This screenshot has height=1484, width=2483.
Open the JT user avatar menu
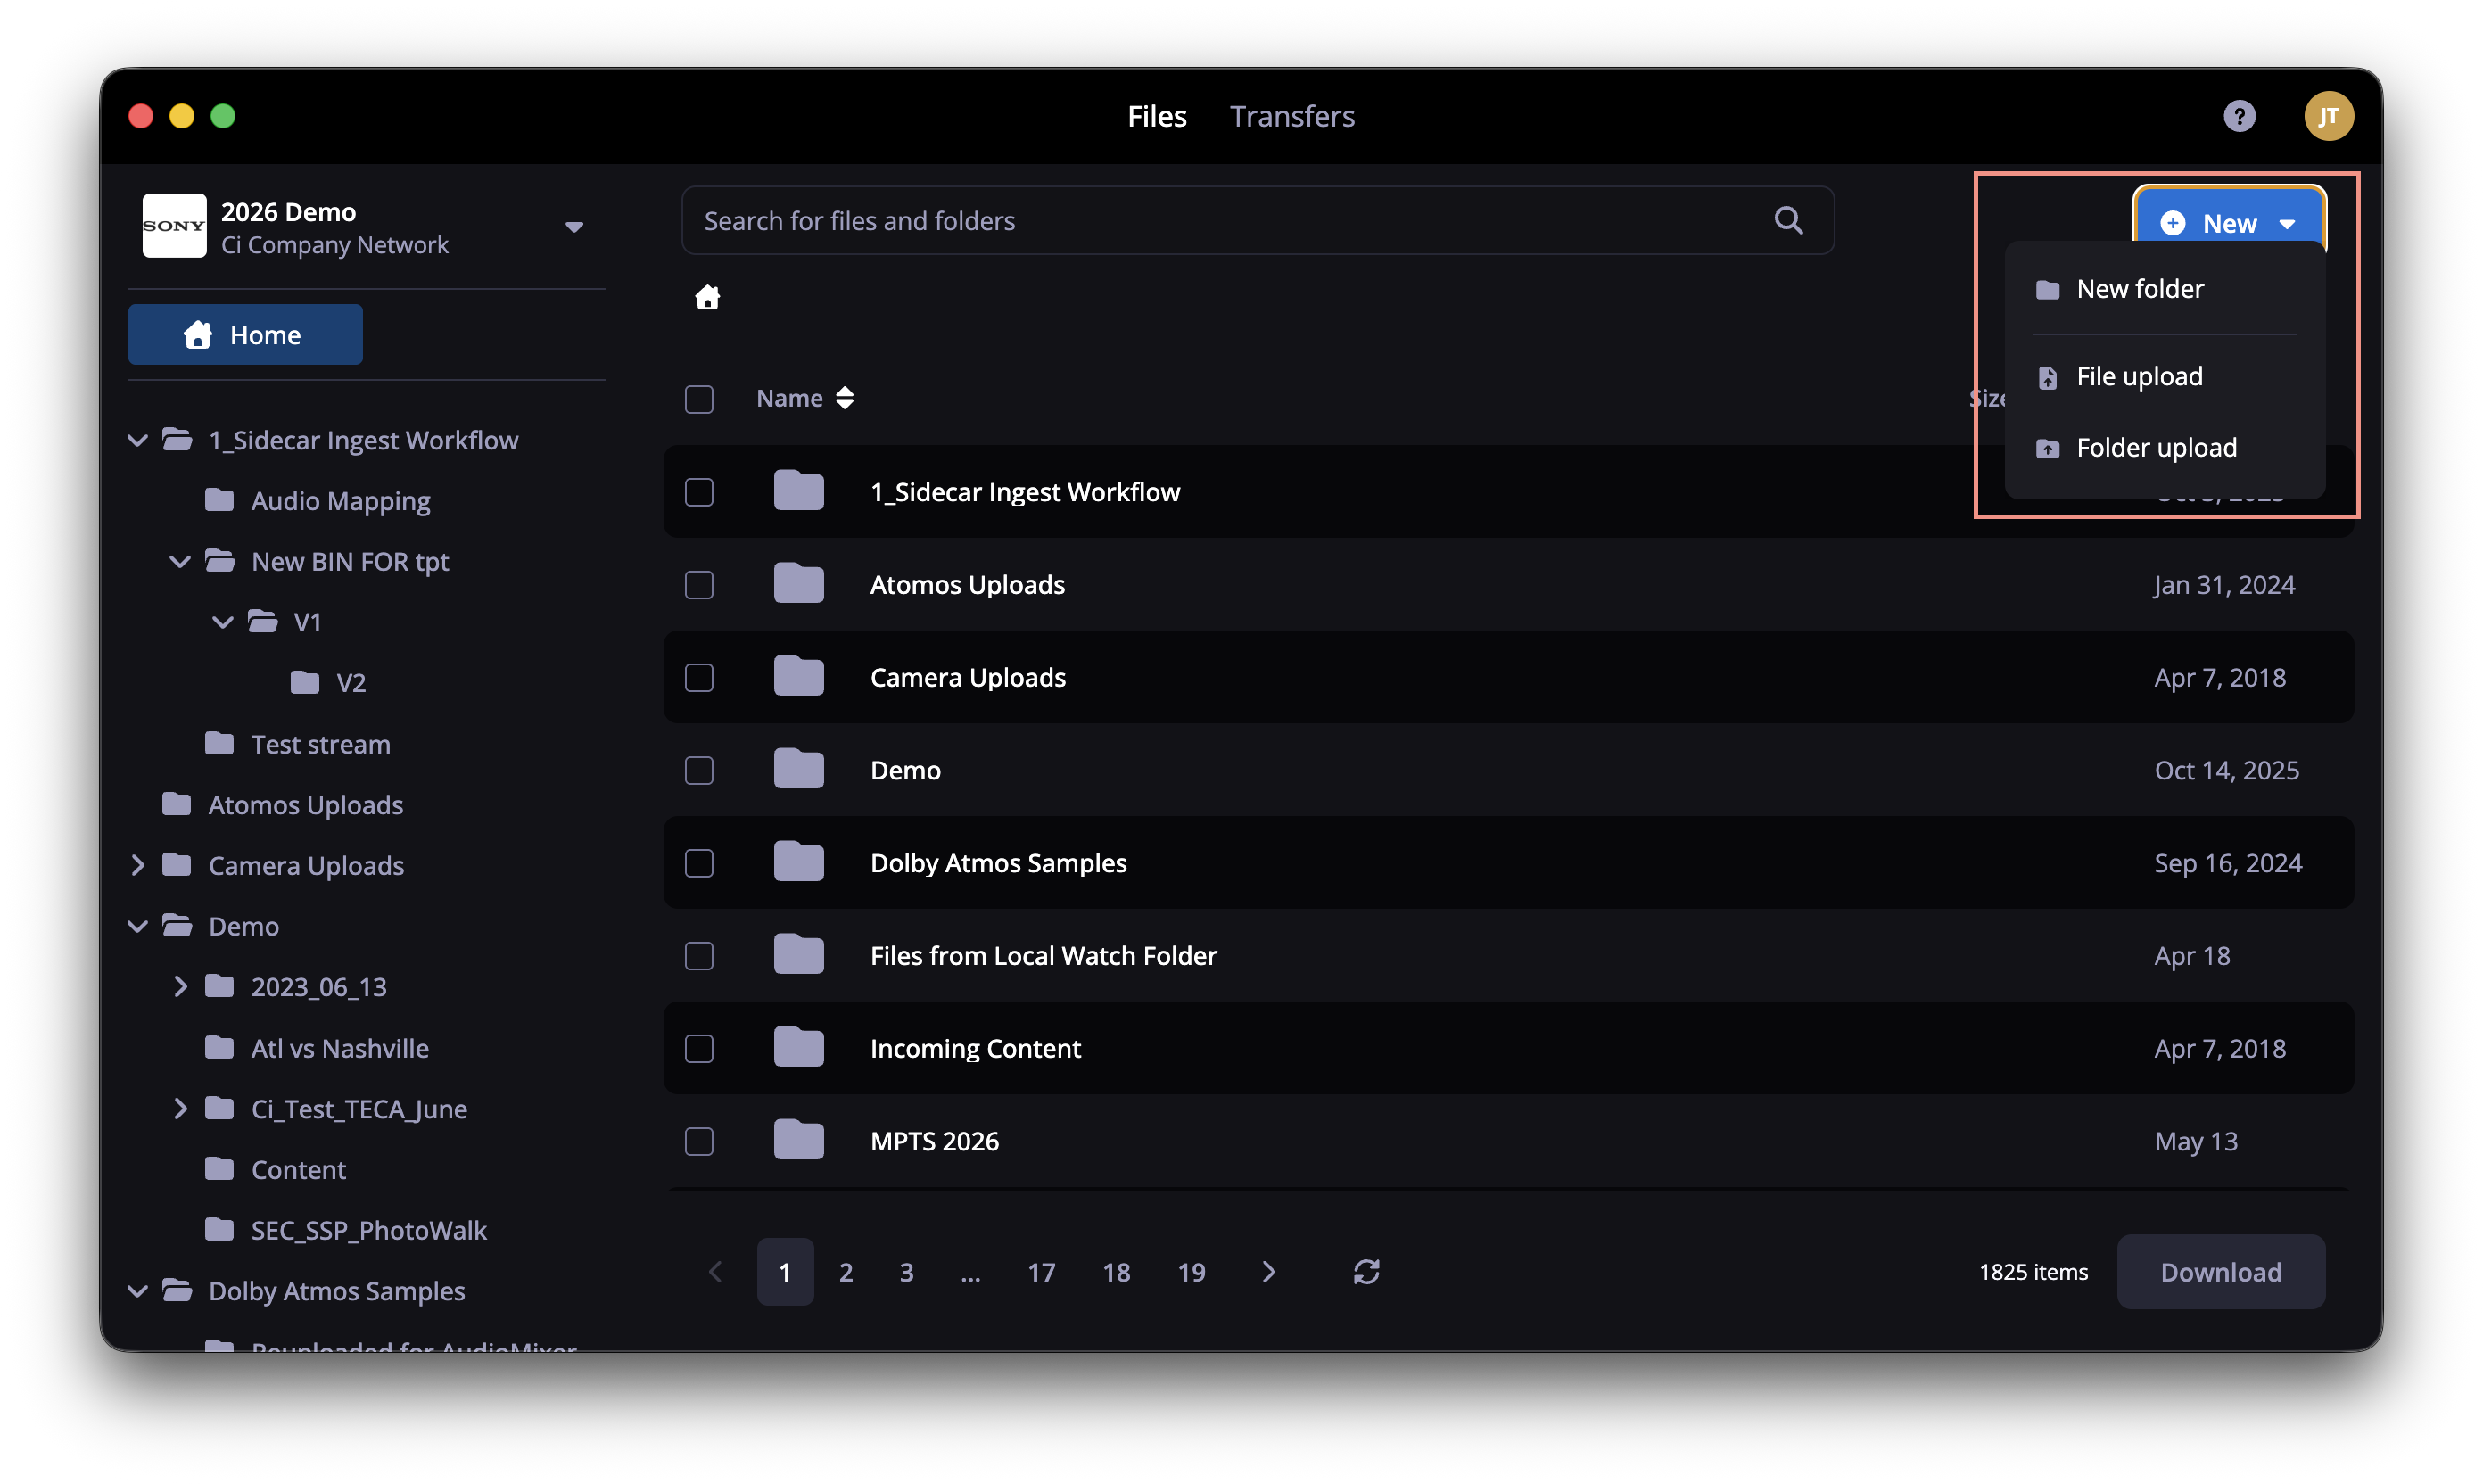(2328, 116)
